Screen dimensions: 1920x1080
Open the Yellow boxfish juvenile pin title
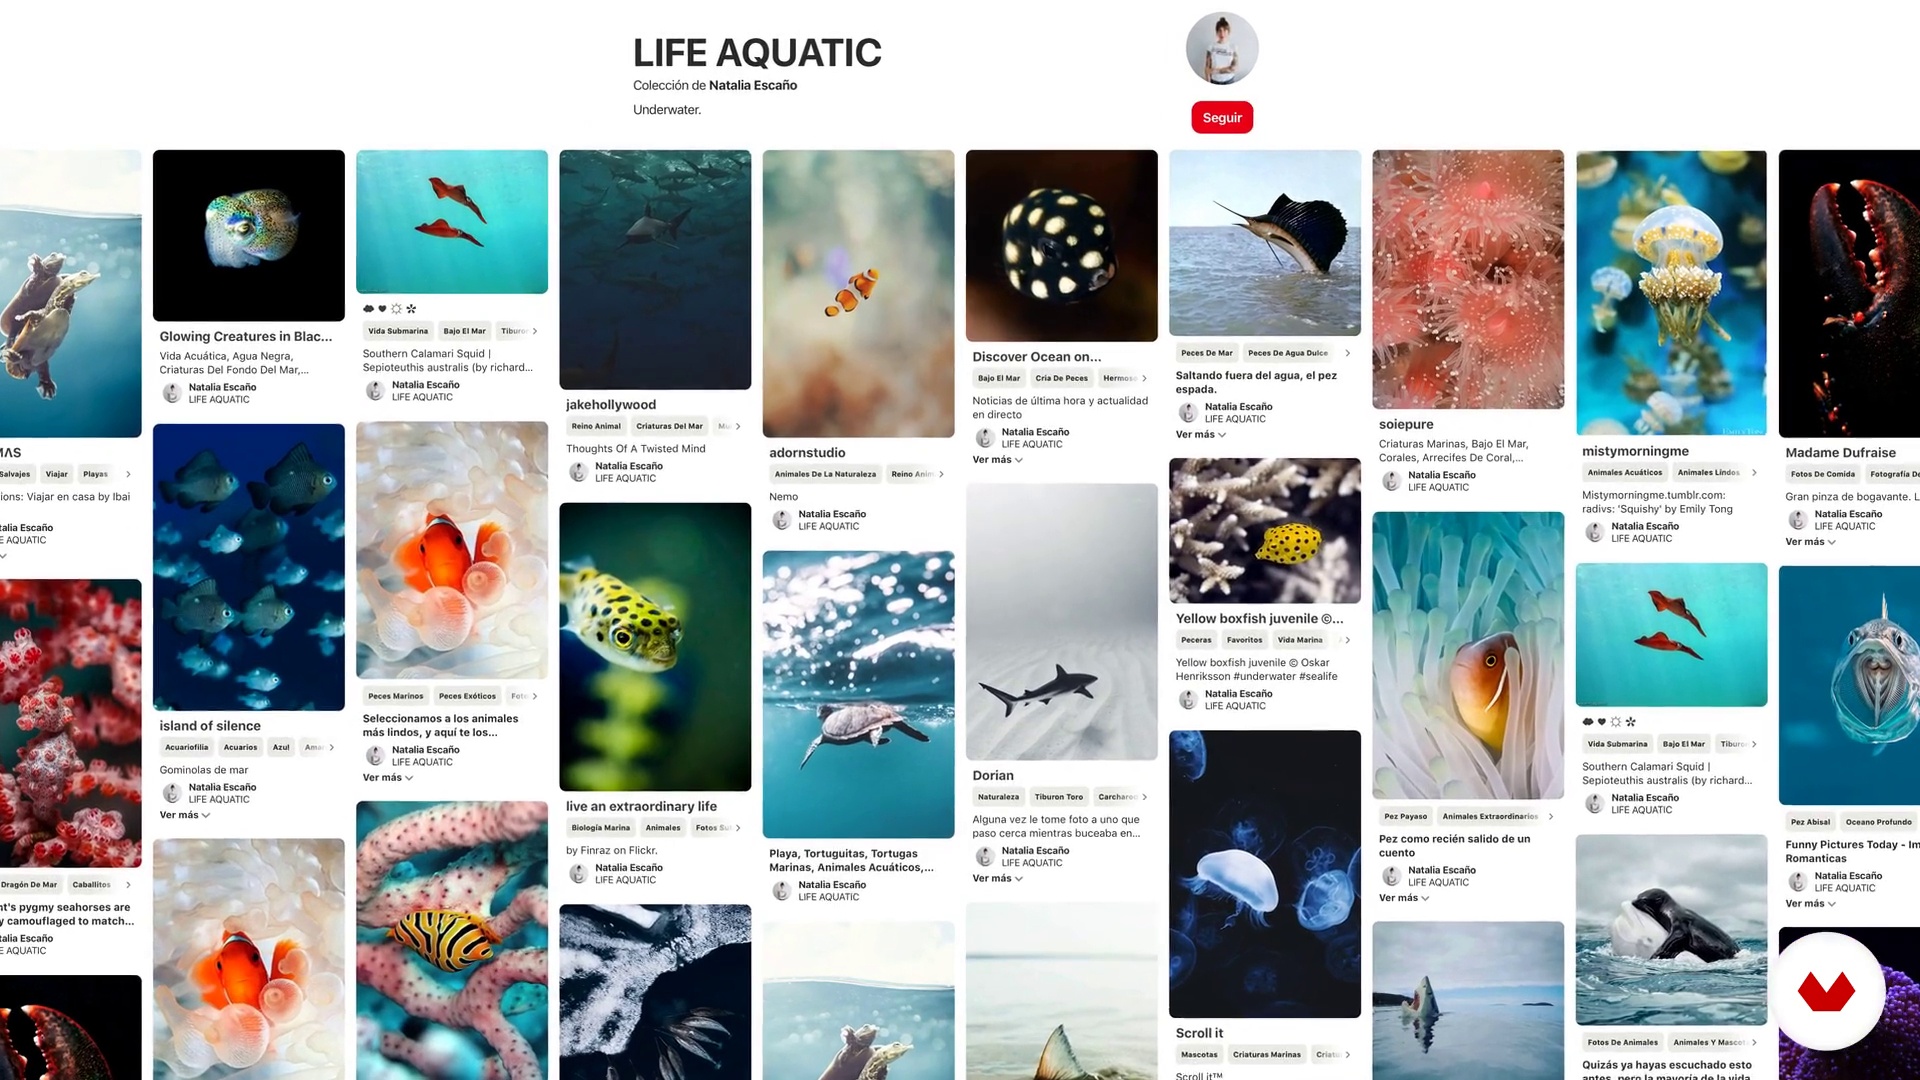click(1259, 618)
